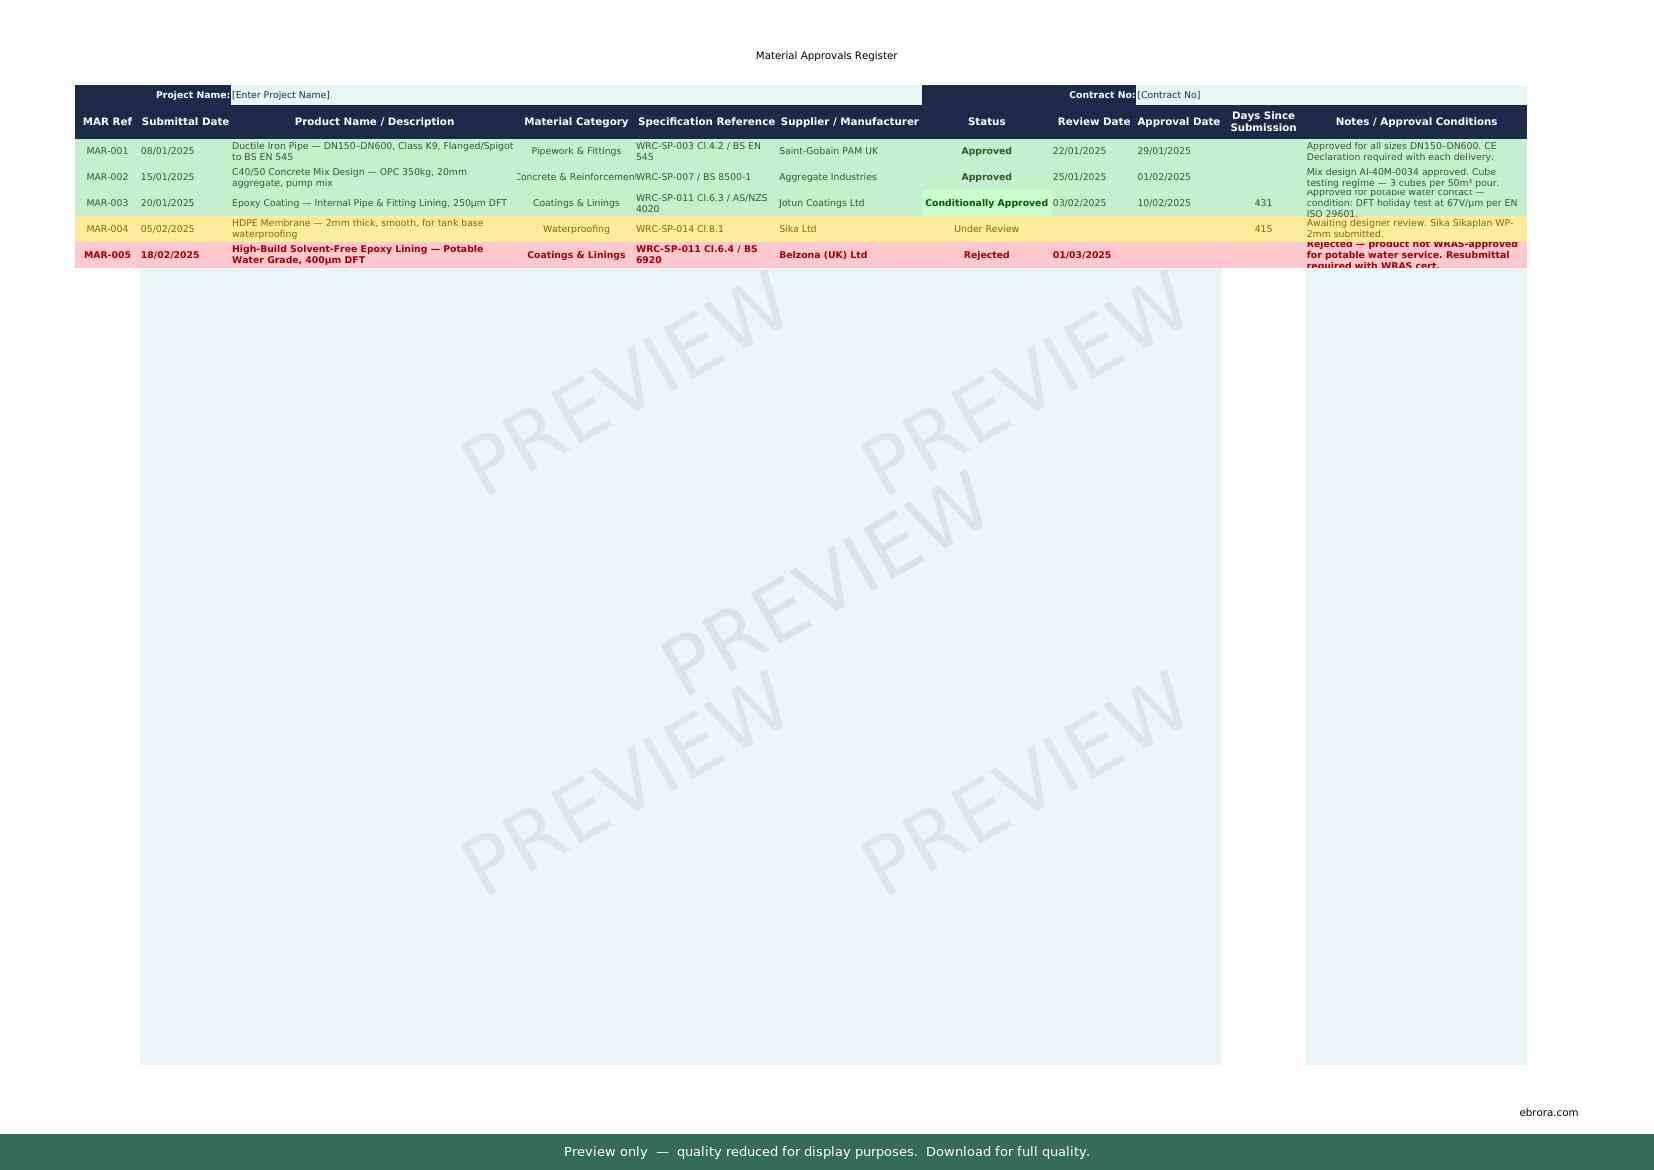Click the Project Name input field
1654x1170 pixels.
pyautogui.click(x=575, y=95)
